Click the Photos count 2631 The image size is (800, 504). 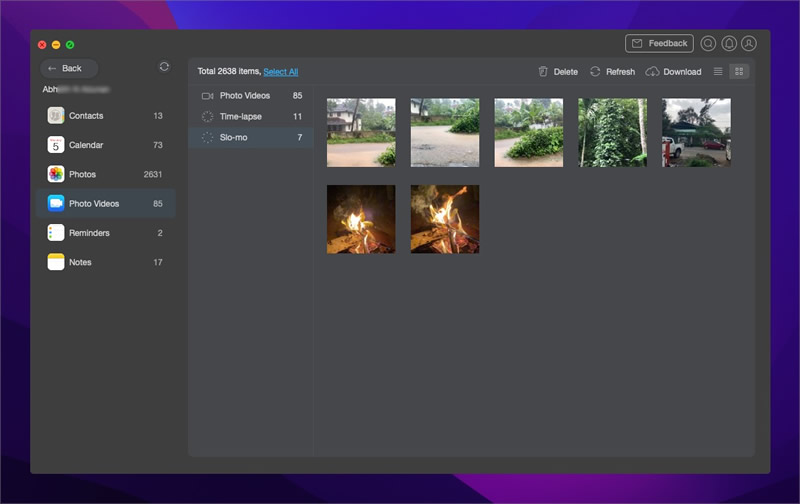coord(153,174)
